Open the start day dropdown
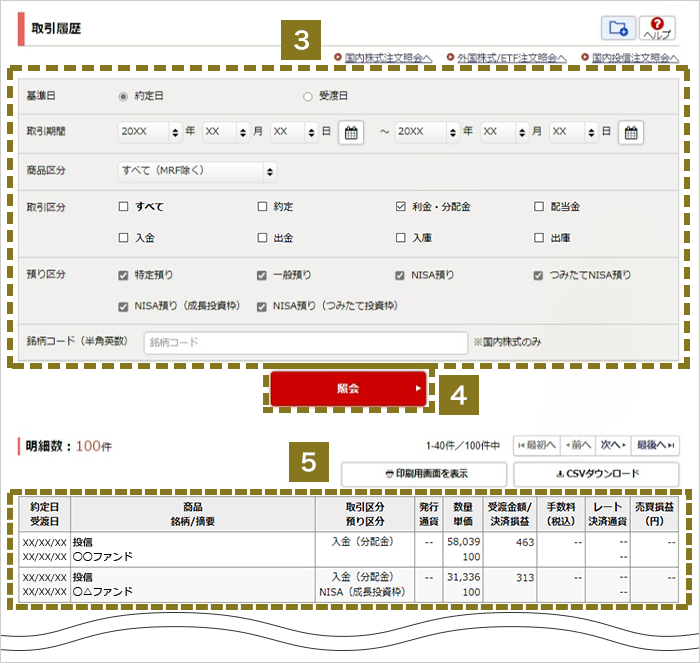The image size is (700, 663). click(294, 132)
